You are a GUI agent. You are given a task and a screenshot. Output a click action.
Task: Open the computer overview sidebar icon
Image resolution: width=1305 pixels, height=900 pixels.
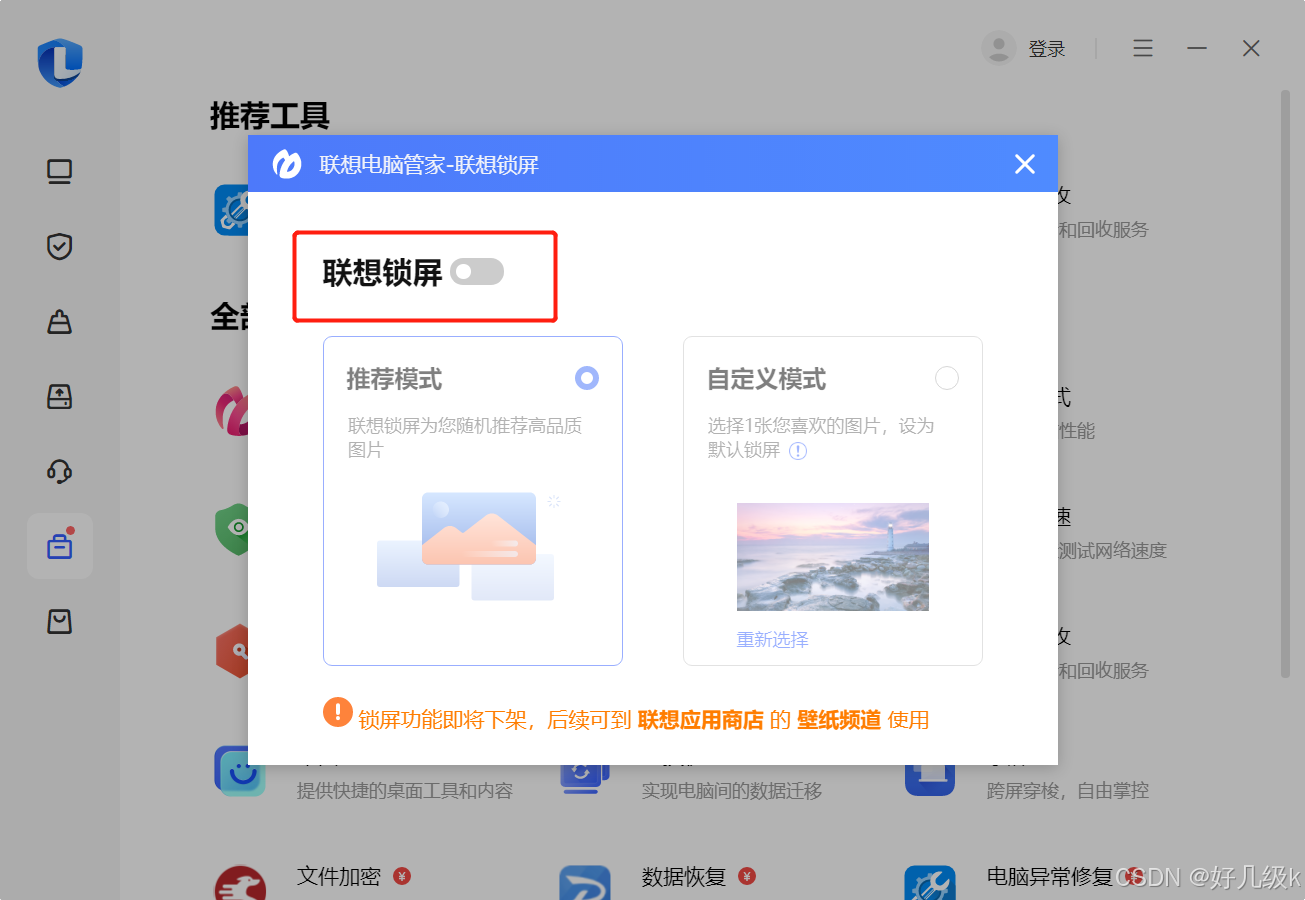click(x=60, y=172)
